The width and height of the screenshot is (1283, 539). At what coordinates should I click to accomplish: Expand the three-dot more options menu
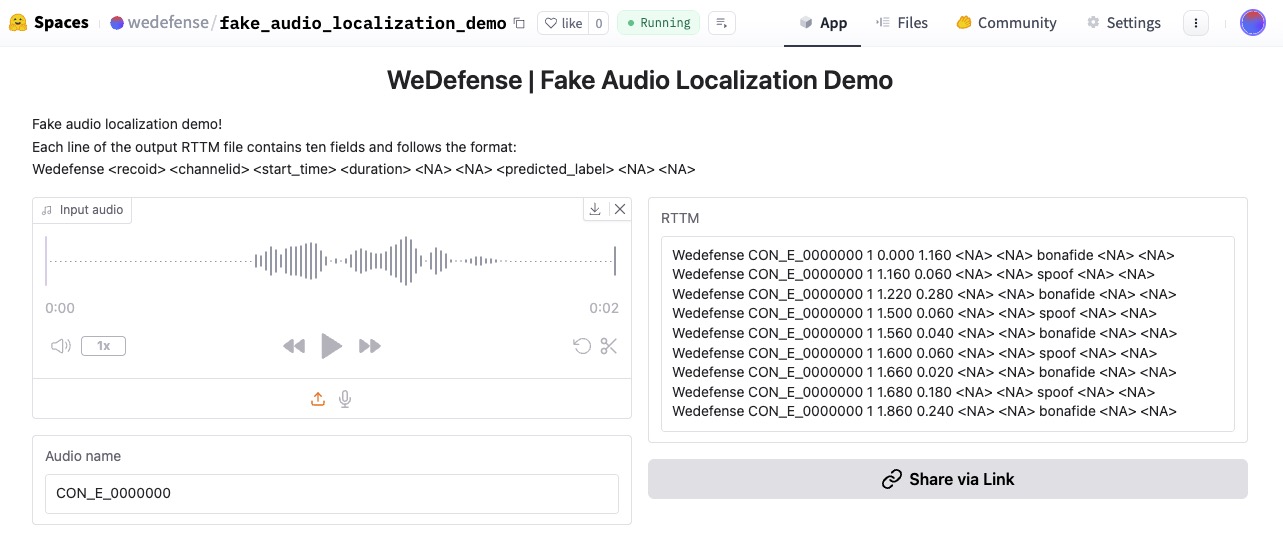(x=1195, y=23)
